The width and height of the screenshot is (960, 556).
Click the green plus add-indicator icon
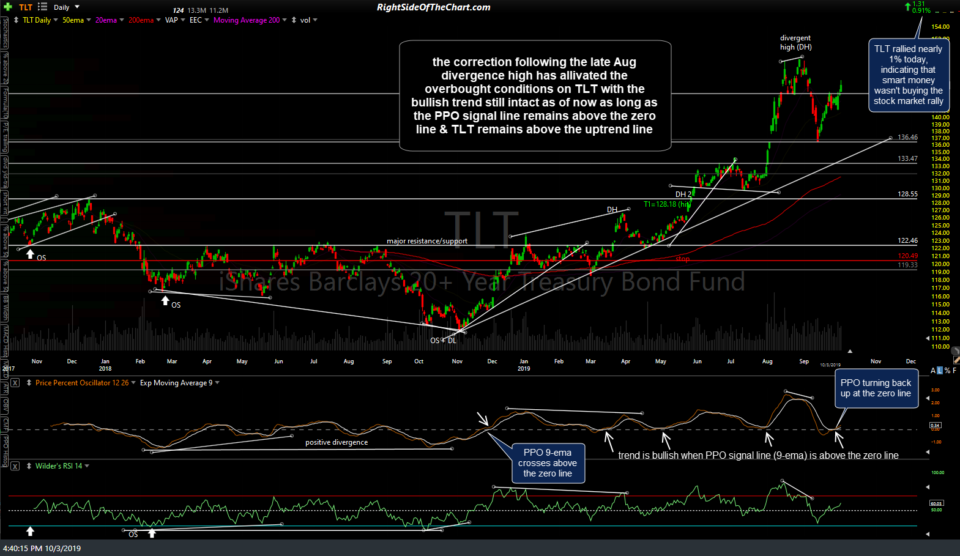point(8,7)
